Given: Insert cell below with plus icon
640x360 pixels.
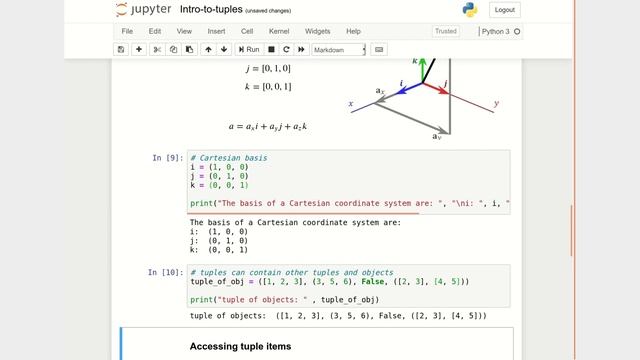Looking at the screenshot, I should click(x=139, y=49).
